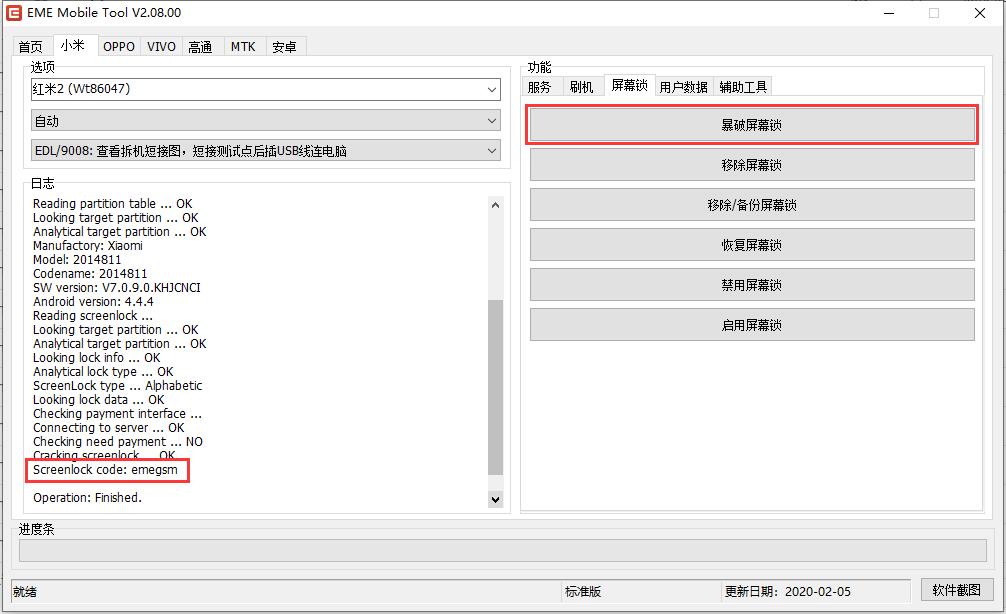The height and width of the screenshot is (614, 1006).
Task: Click the log scrollbar up arrow
Action: click(495, 205)
